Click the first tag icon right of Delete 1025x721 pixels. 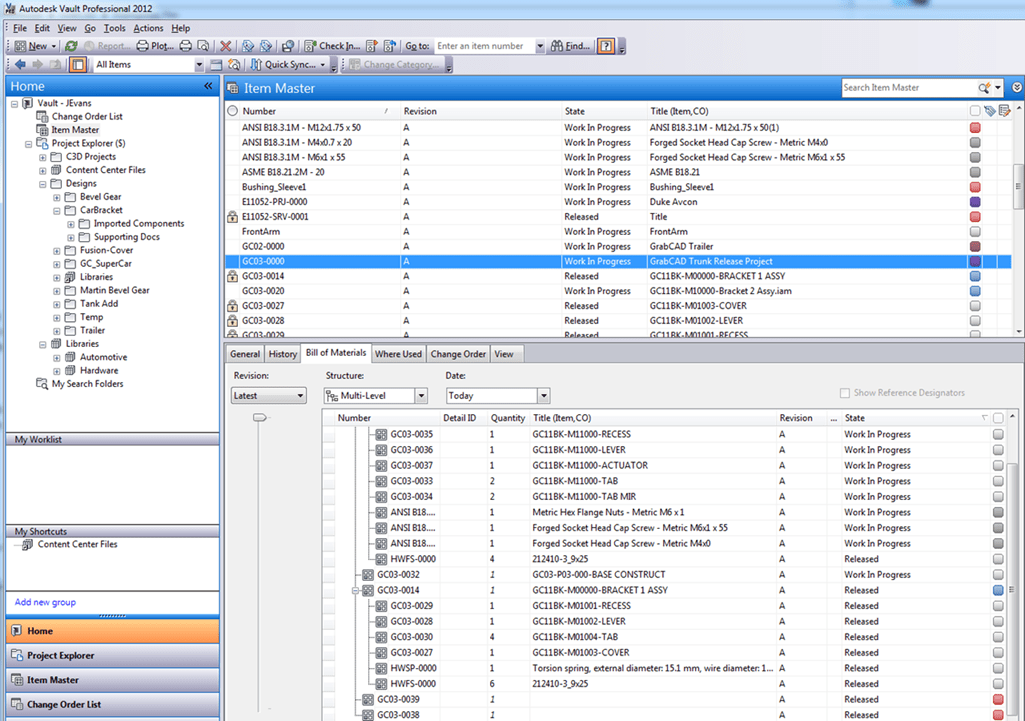(248, 46)
